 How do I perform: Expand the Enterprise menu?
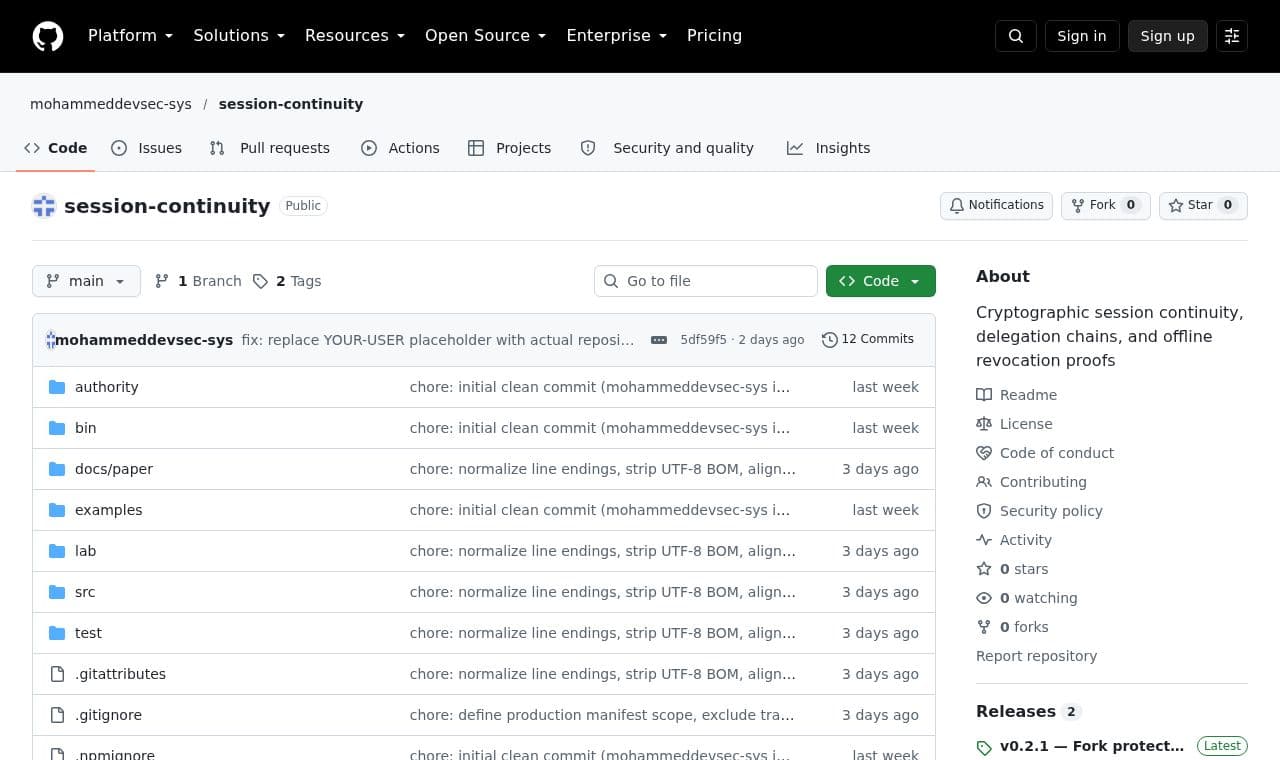(x=616, y=36)
